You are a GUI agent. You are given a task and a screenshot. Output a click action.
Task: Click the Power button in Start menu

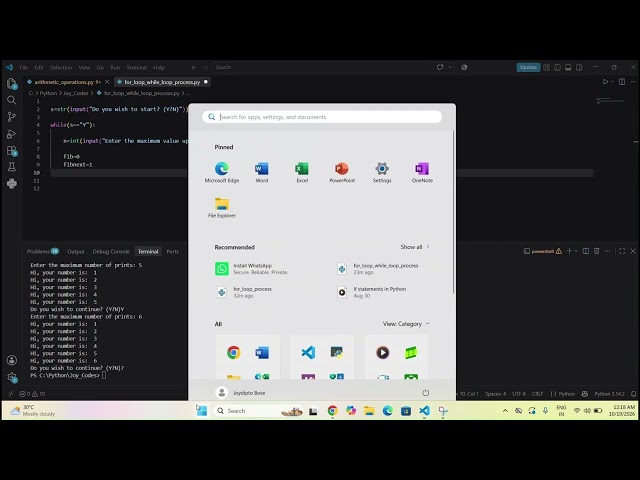point(426,393)
